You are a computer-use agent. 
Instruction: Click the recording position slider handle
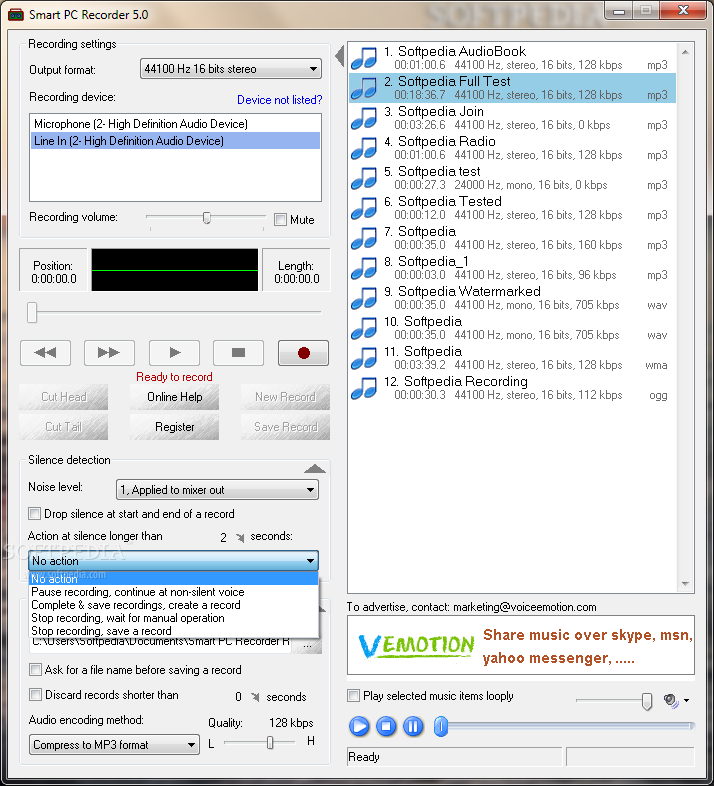point(32,312)
